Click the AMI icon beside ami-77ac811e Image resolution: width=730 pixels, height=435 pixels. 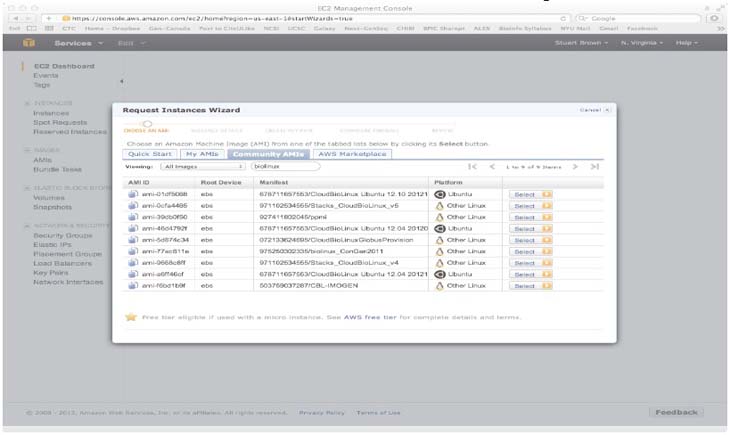(133, 251)
